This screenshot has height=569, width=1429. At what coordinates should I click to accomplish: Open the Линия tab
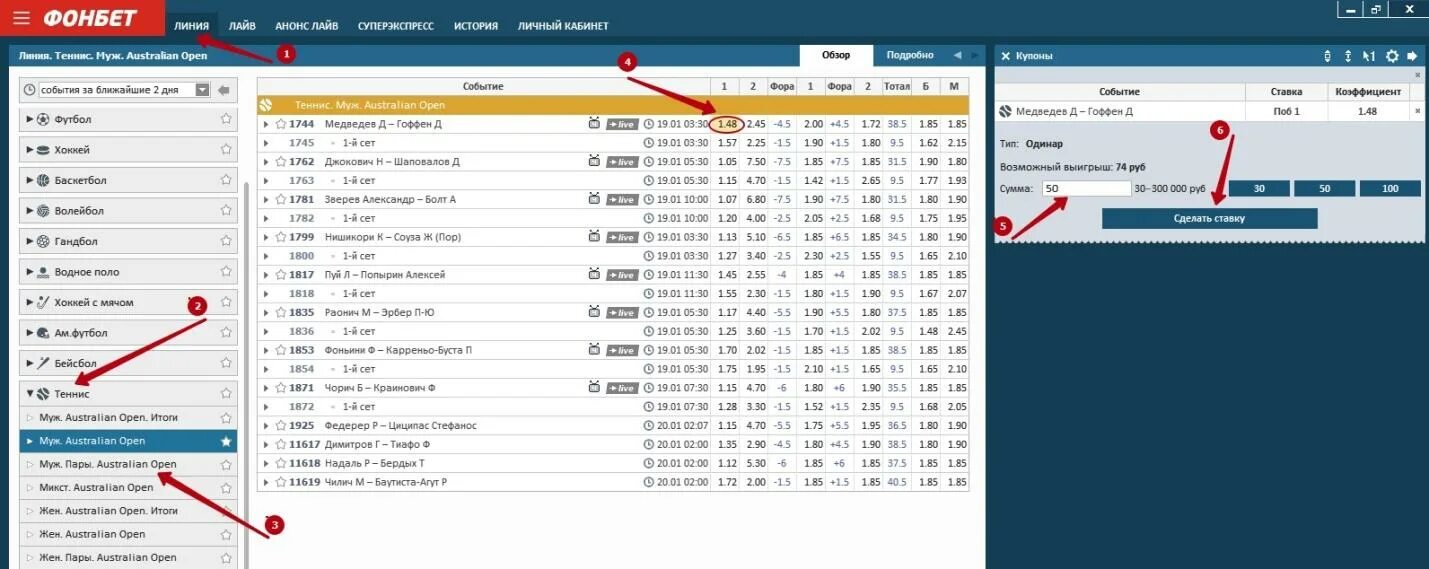coord(191,26)
